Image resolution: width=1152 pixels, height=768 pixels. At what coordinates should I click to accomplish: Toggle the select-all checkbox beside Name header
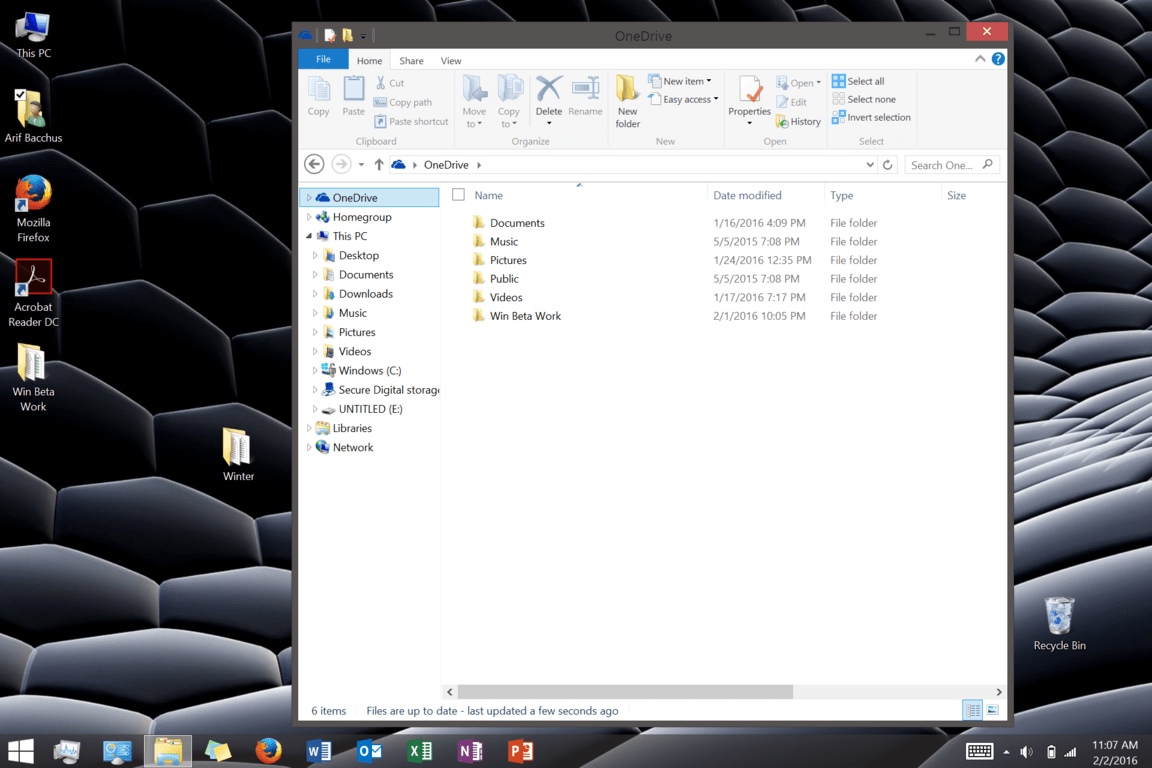pyautogui.click(x=458, y=195)
